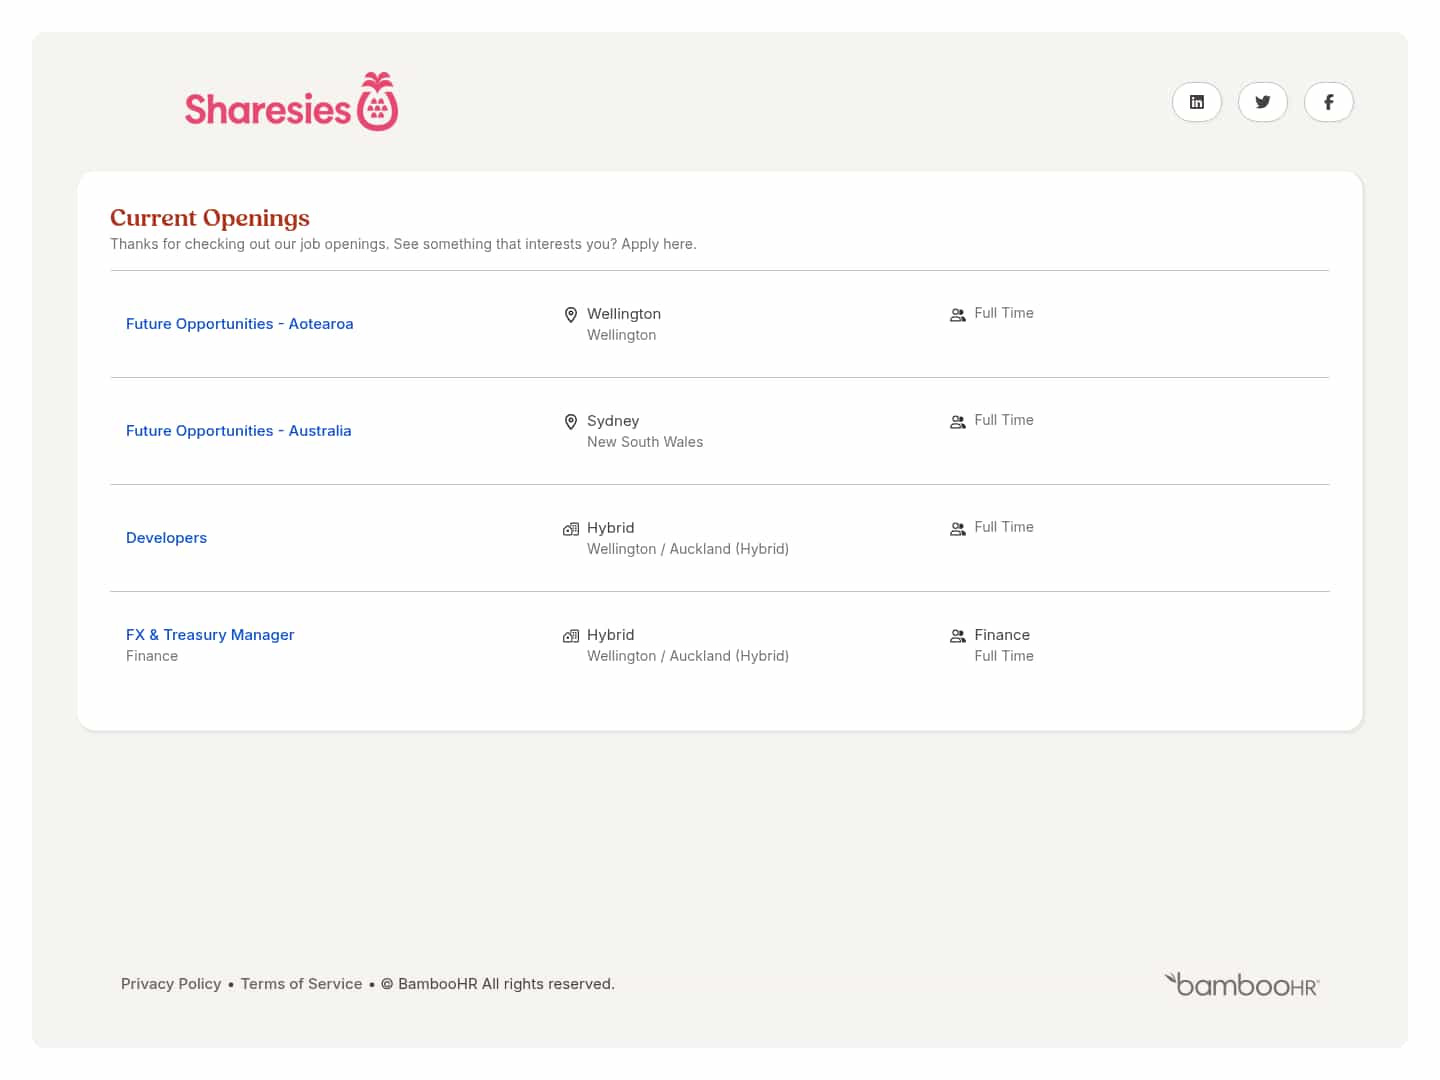This screenshot has height=1080, width=1440.
Task: Click the Sharesies pineapple logo
Action: (291, 103)
